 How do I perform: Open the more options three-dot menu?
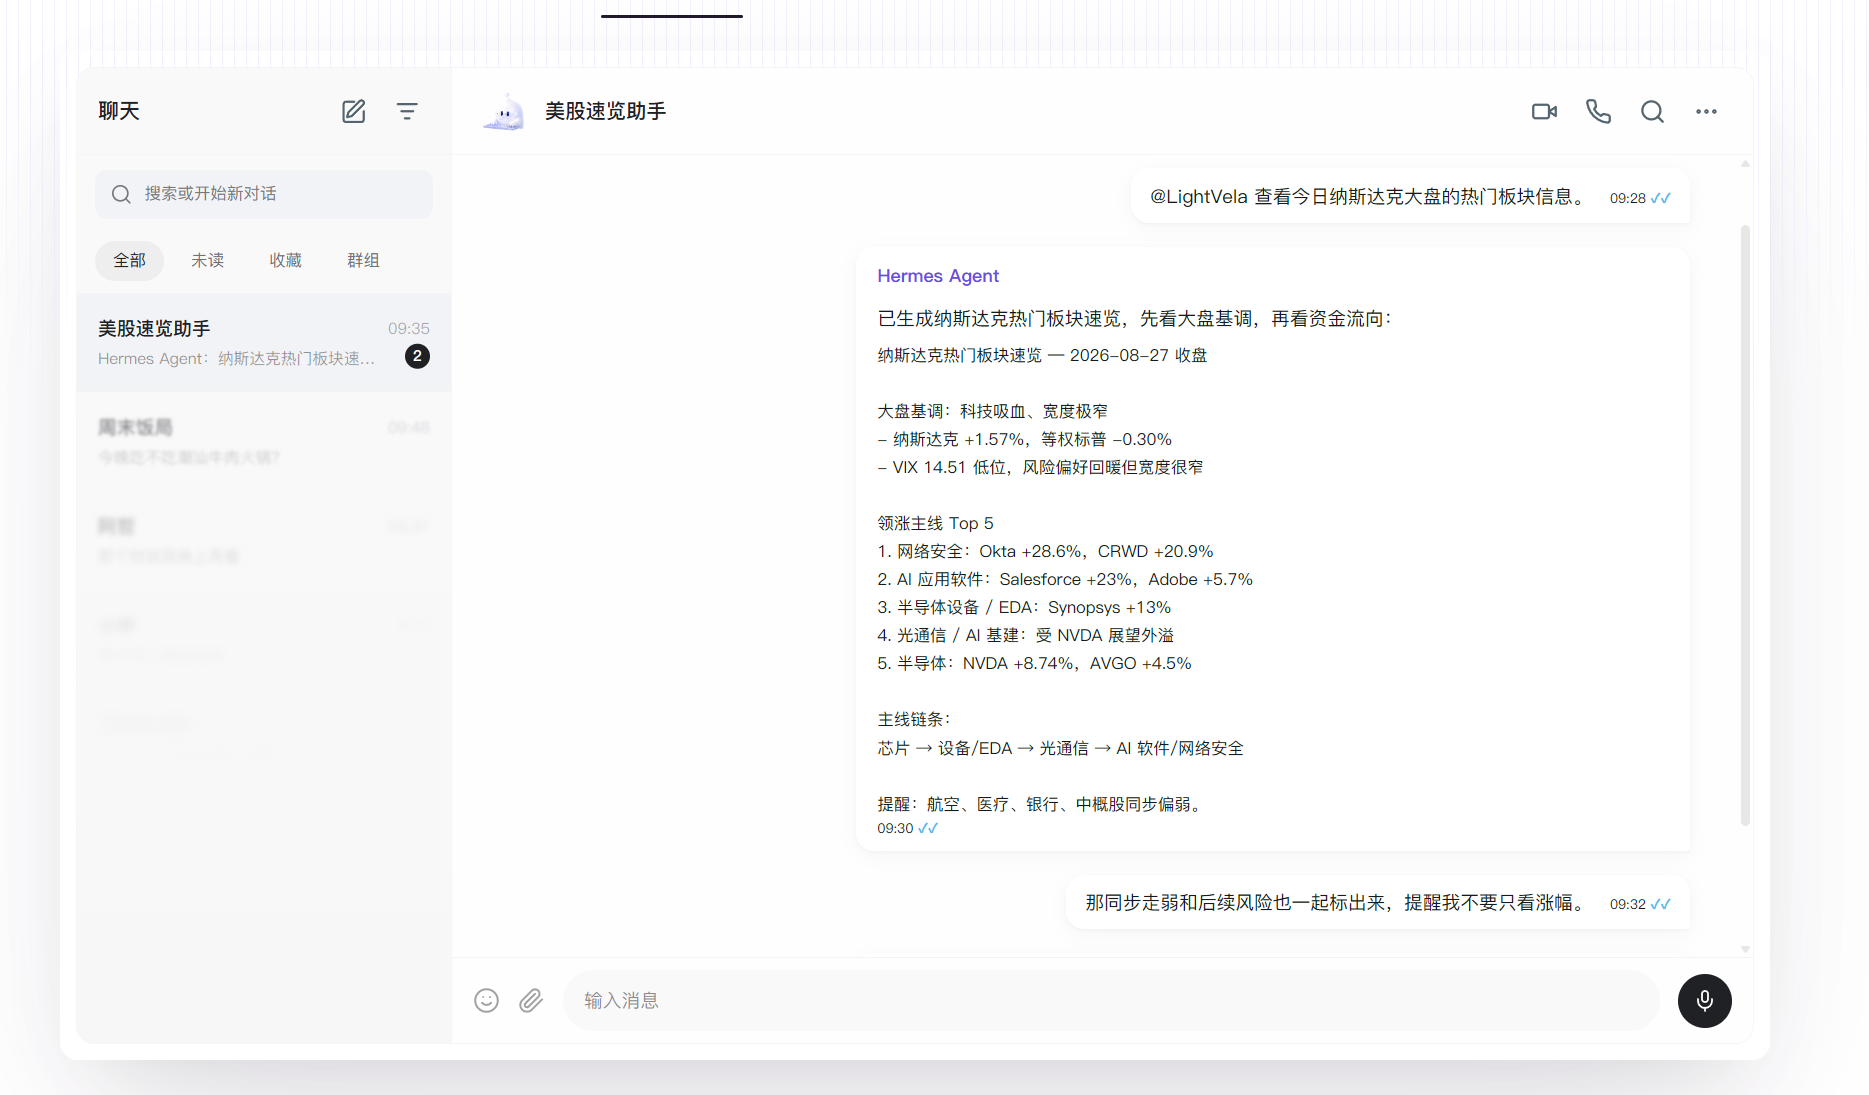1707,111
